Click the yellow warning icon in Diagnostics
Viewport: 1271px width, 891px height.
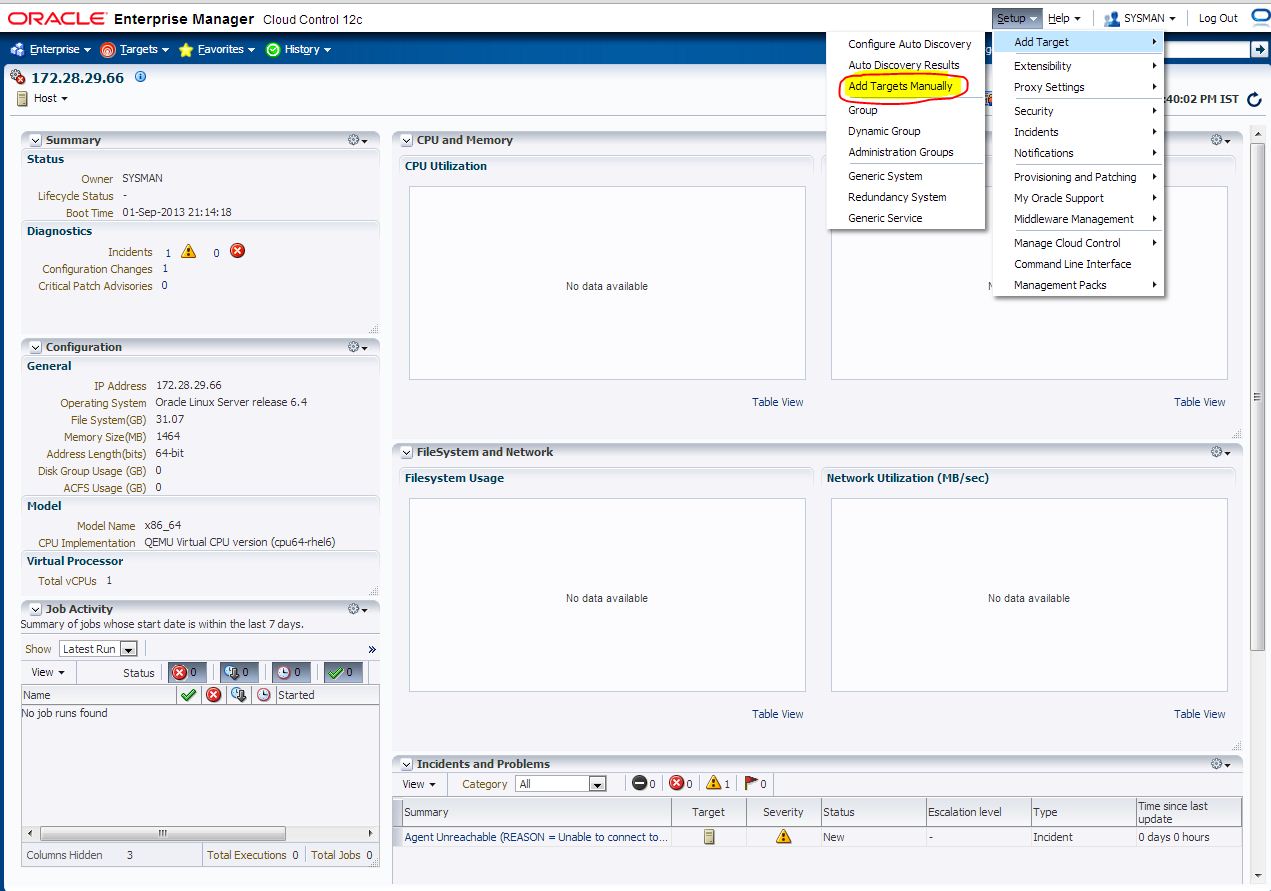click(x=189, y=251)
